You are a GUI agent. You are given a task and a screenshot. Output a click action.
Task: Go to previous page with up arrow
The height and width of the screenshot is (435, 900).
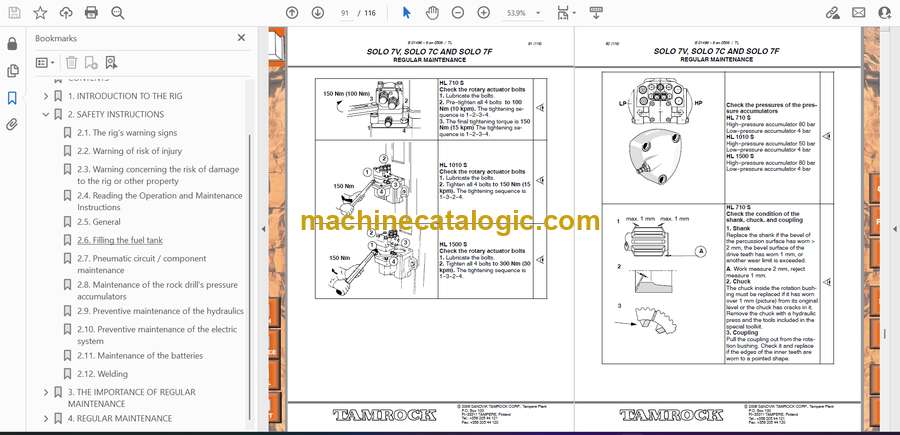click(x=292, y=13)
